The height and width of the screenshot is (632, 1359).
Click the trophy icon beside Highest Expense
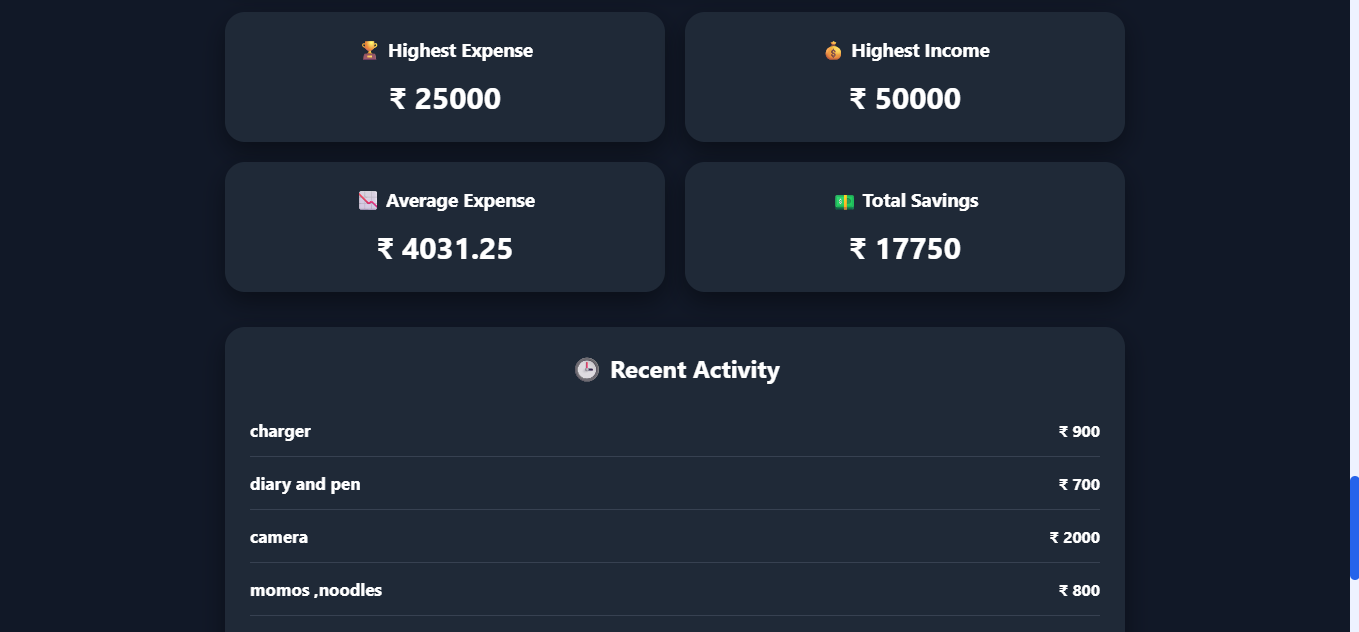369,50
